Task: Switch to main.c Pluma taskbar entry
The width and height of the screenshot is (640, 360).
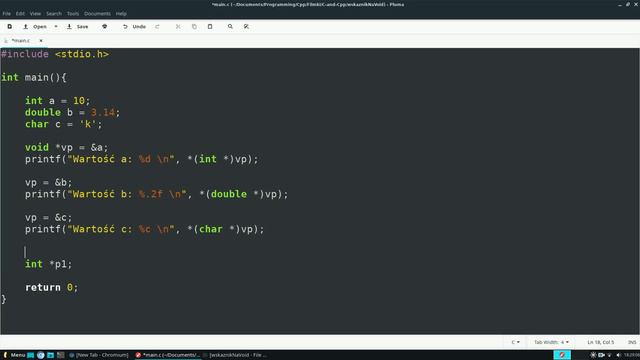Action: (x=168, y=355)
